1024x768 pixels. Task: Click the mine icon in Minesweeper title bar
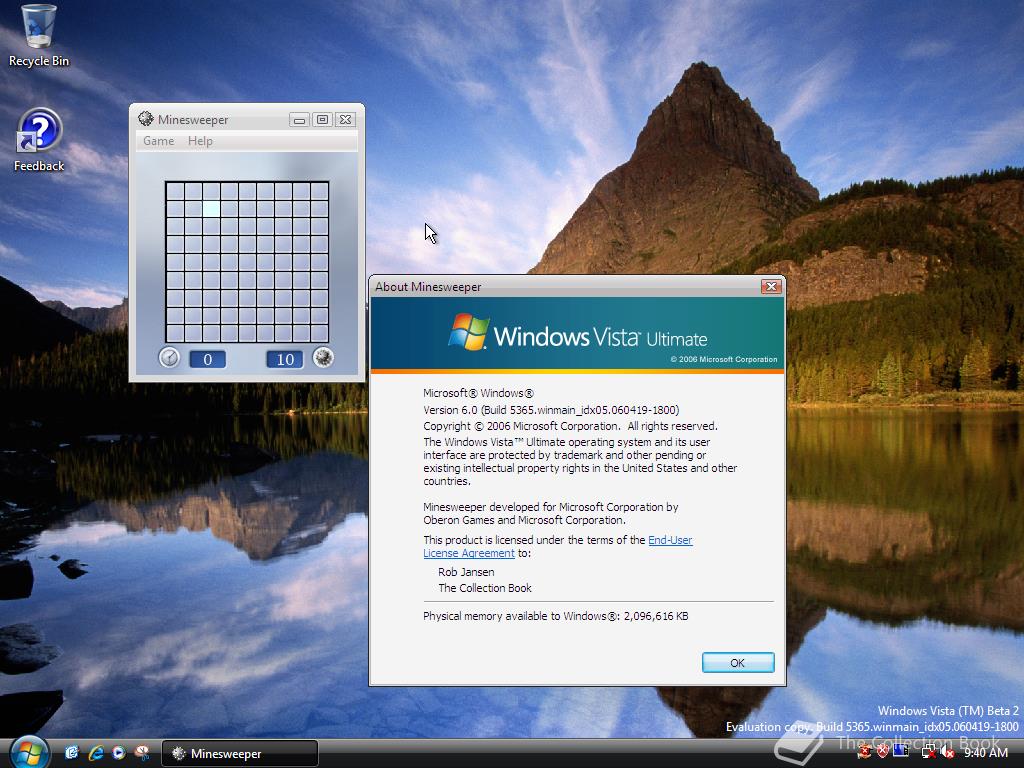click(146, 119)
